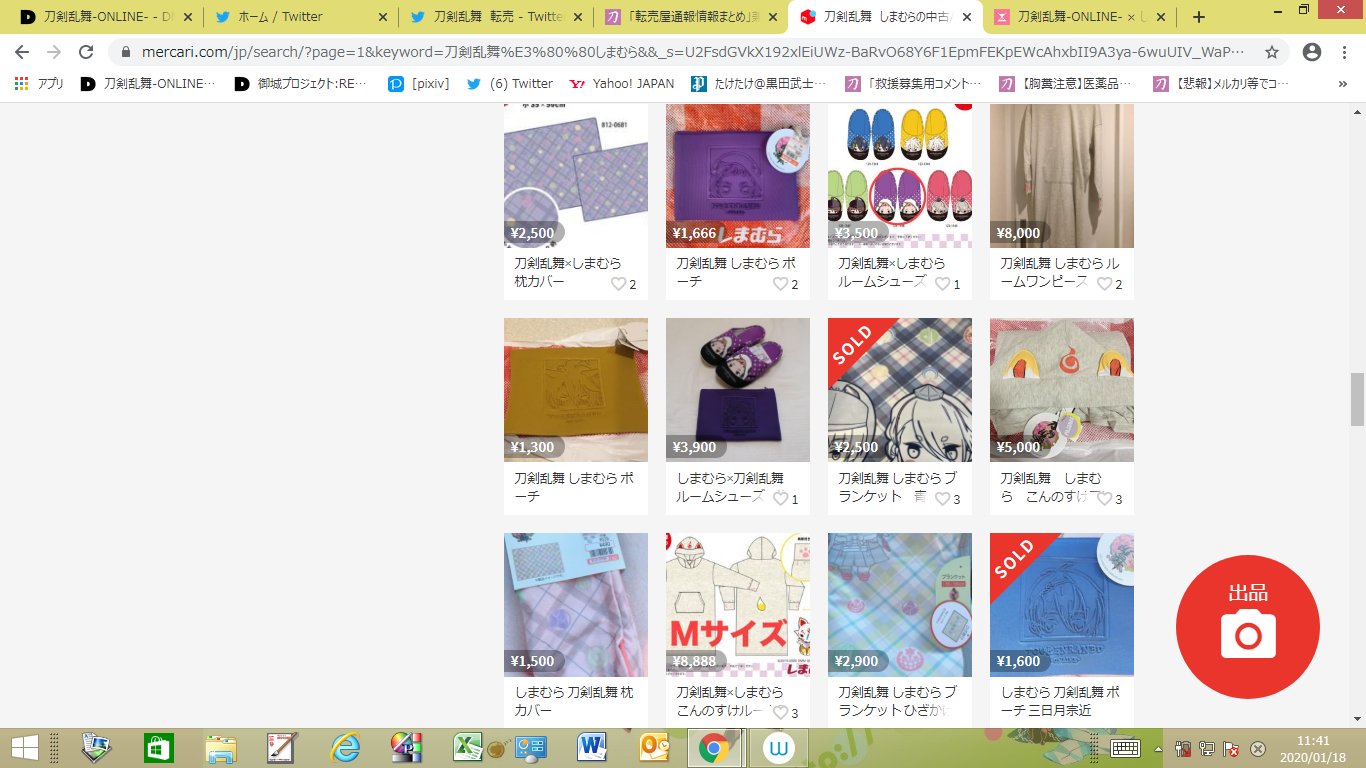Open the ¥8,888 Mサイズ hoodie listing image
This screenshot has height=768, width=1366.
tap(738, 605)
